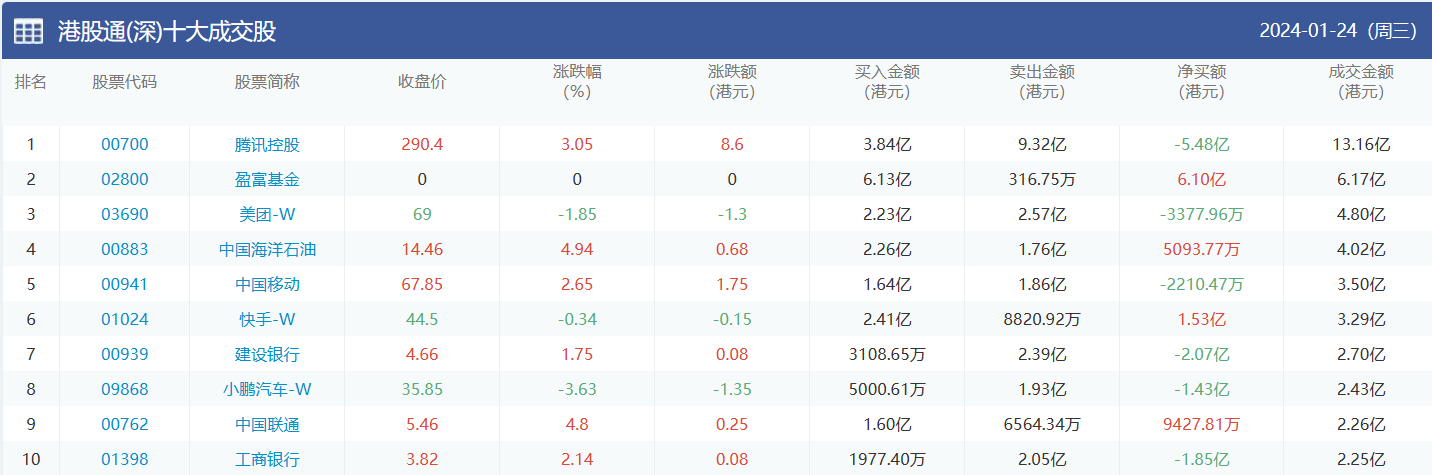Image resolution: width=1432 pixels, height=475 pixels.
Task: Open 工商银行 stock link
Action: pyautogui.click(x=267, y=460)
